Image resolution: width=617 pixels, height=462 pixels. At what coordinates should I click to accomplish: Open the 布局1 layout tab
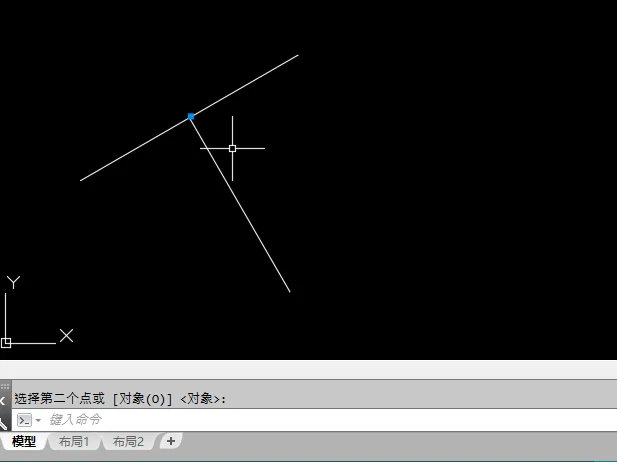(74, 442)
